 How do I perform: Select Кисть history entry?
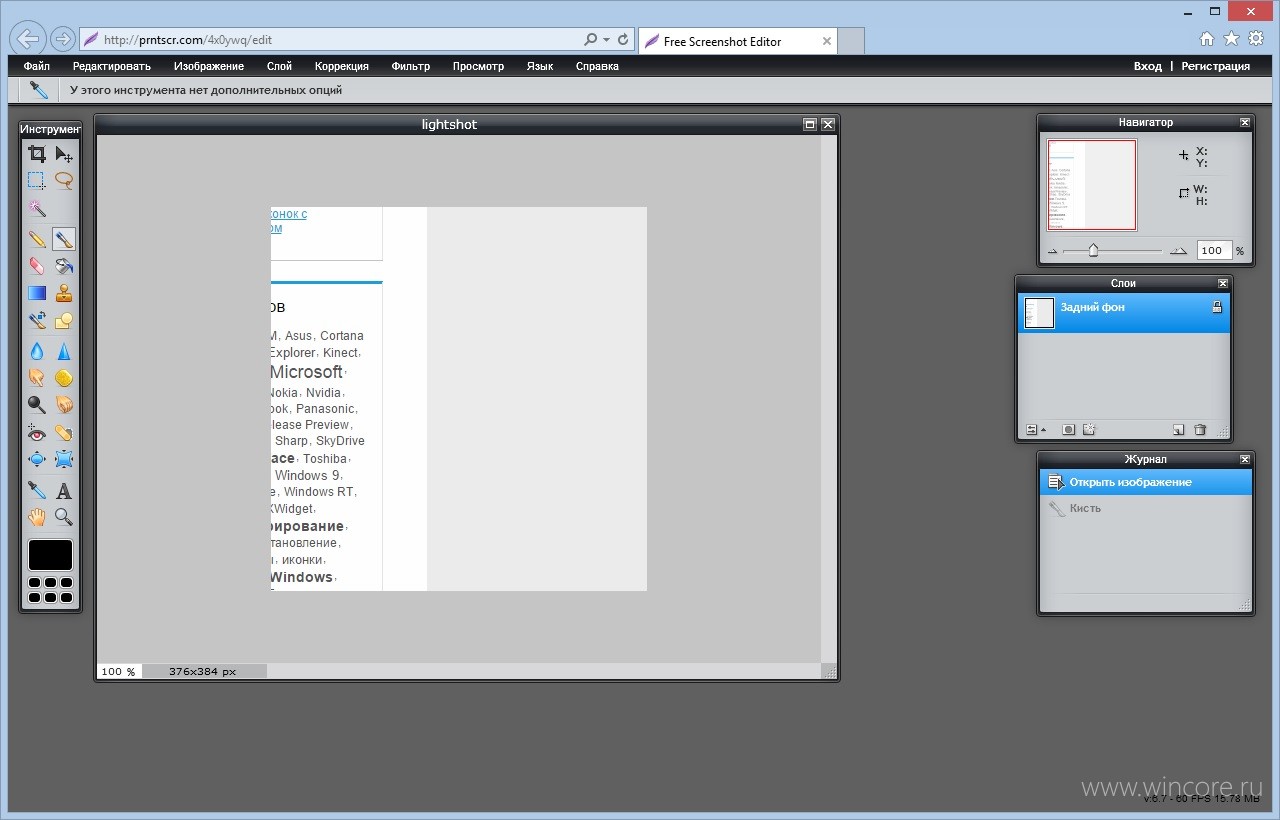pos(1146,508)
